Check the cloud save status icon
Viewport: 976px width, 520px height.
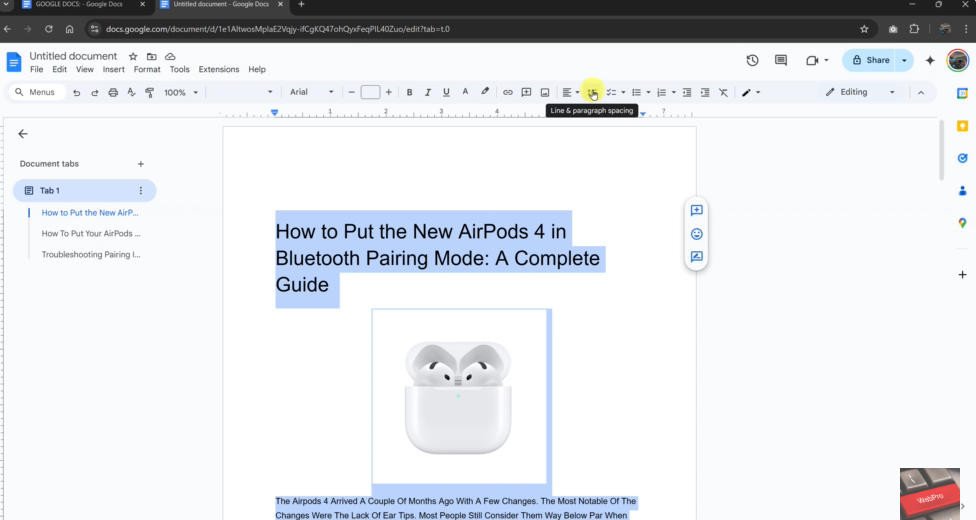point(170,56)
